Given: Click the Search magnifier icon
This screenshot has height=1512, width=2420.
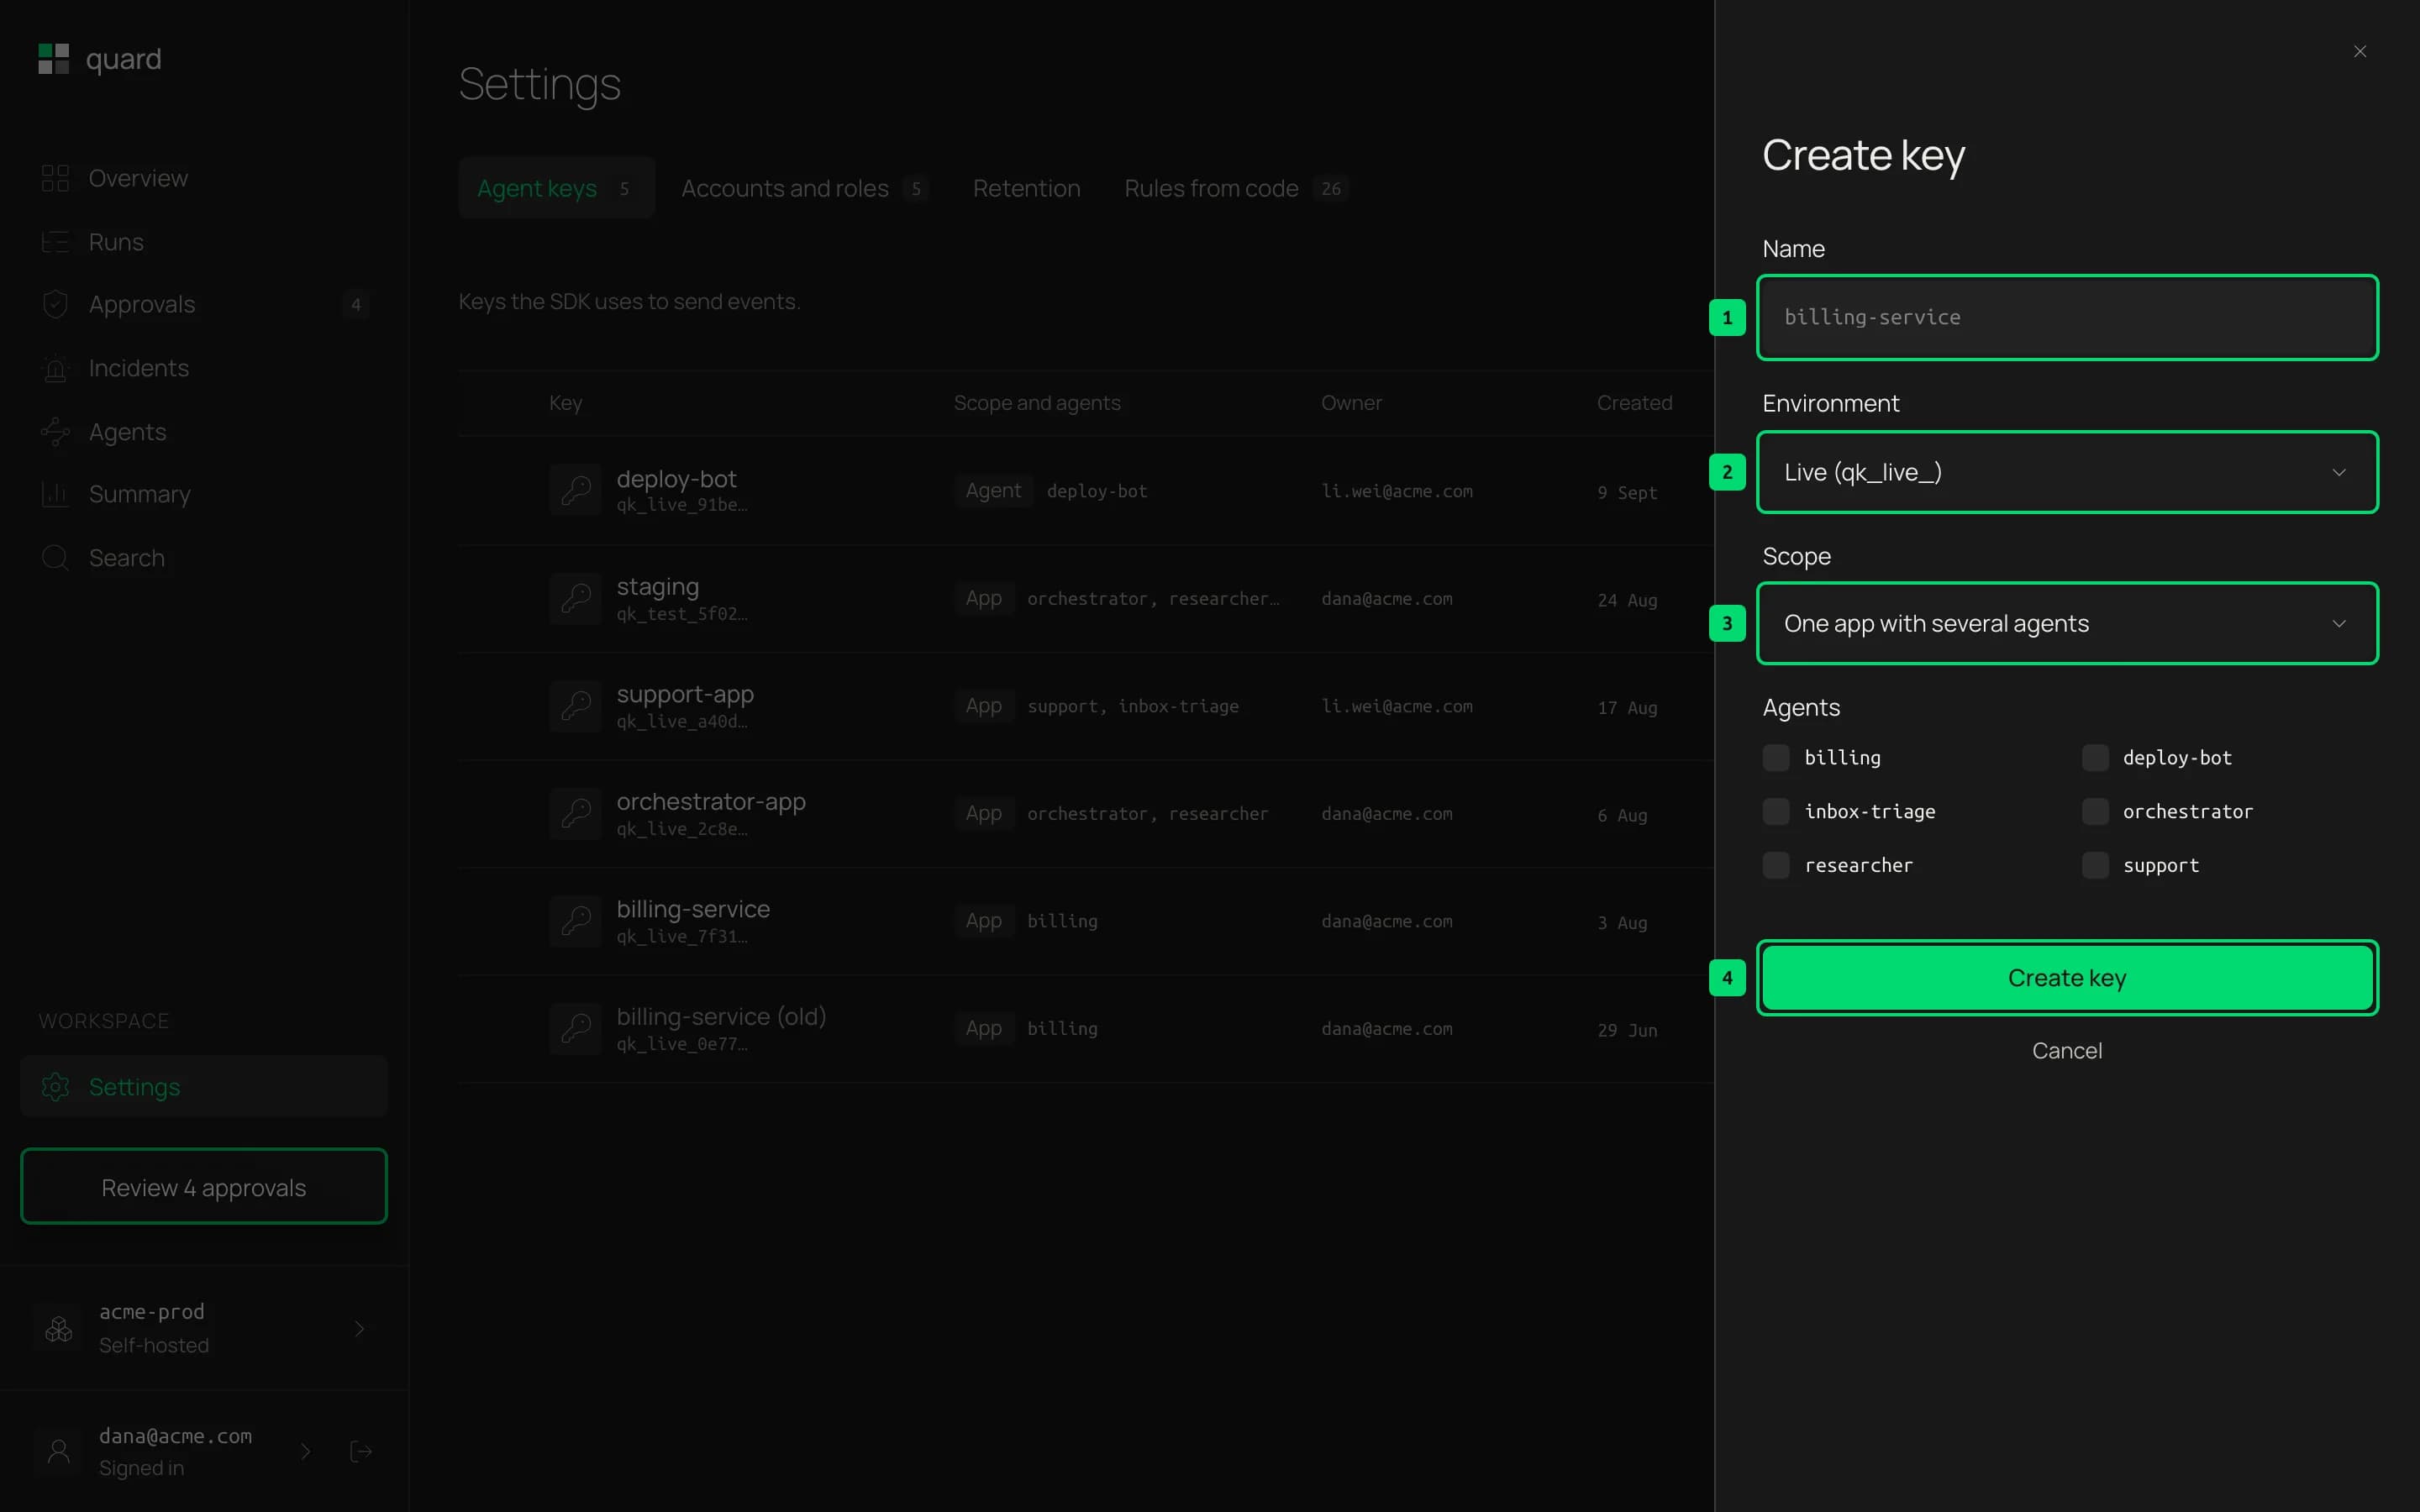Looking at the screenshot, I should point(55,558).
